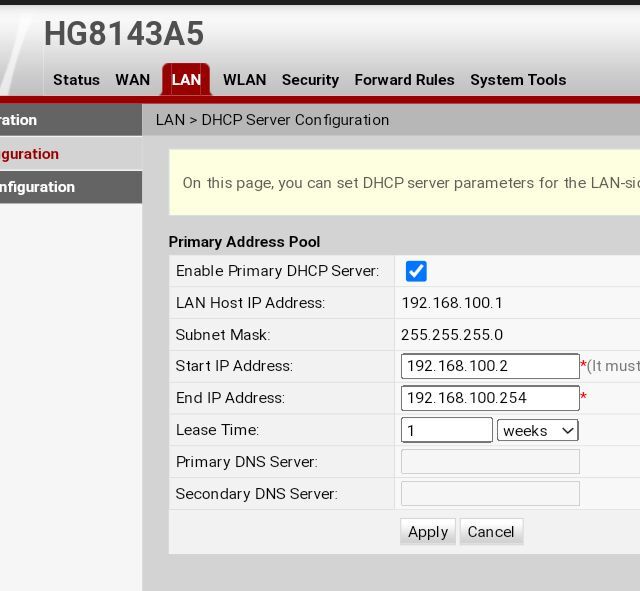Image resolution: width=640 pixels, height=591 pixels.
Task: Open the Security tab
Action: pyautogui.click(x=310, y=80)
